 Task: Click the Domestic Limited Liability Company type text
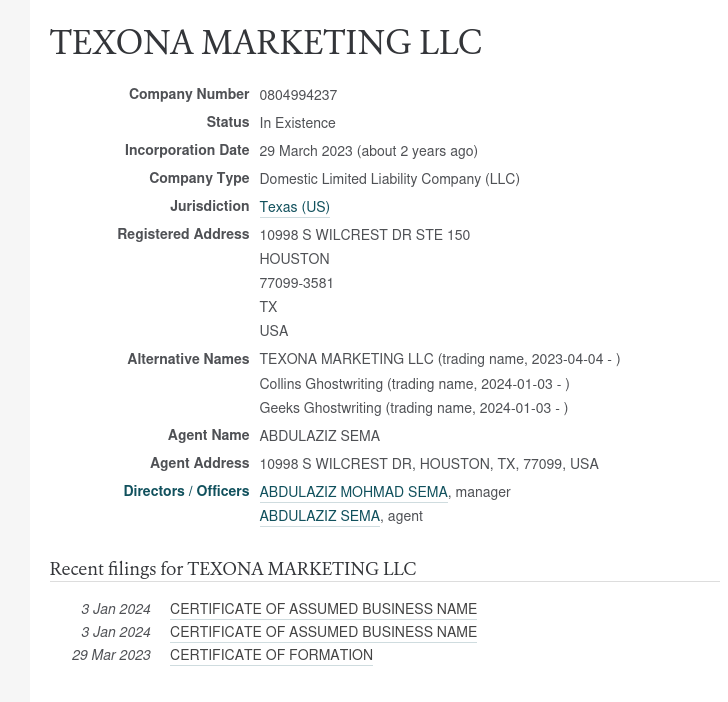tap(389, 179)
